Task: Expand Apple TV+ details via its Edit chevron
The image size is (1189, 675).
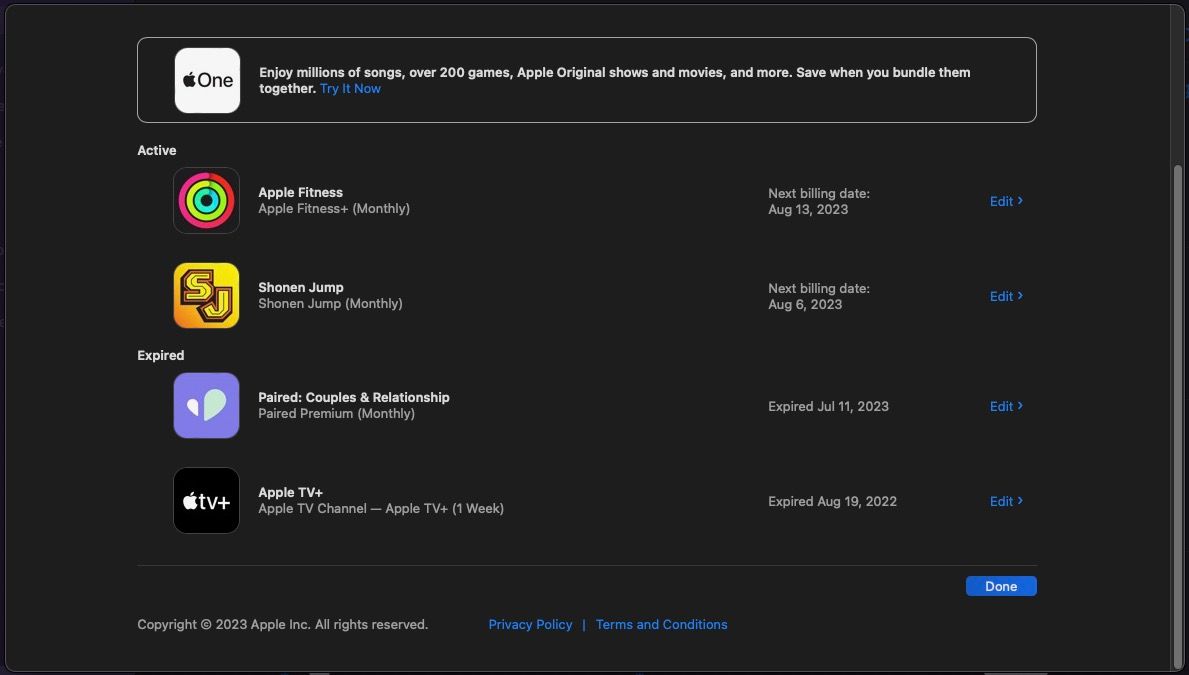Action: click(1019, 501)
